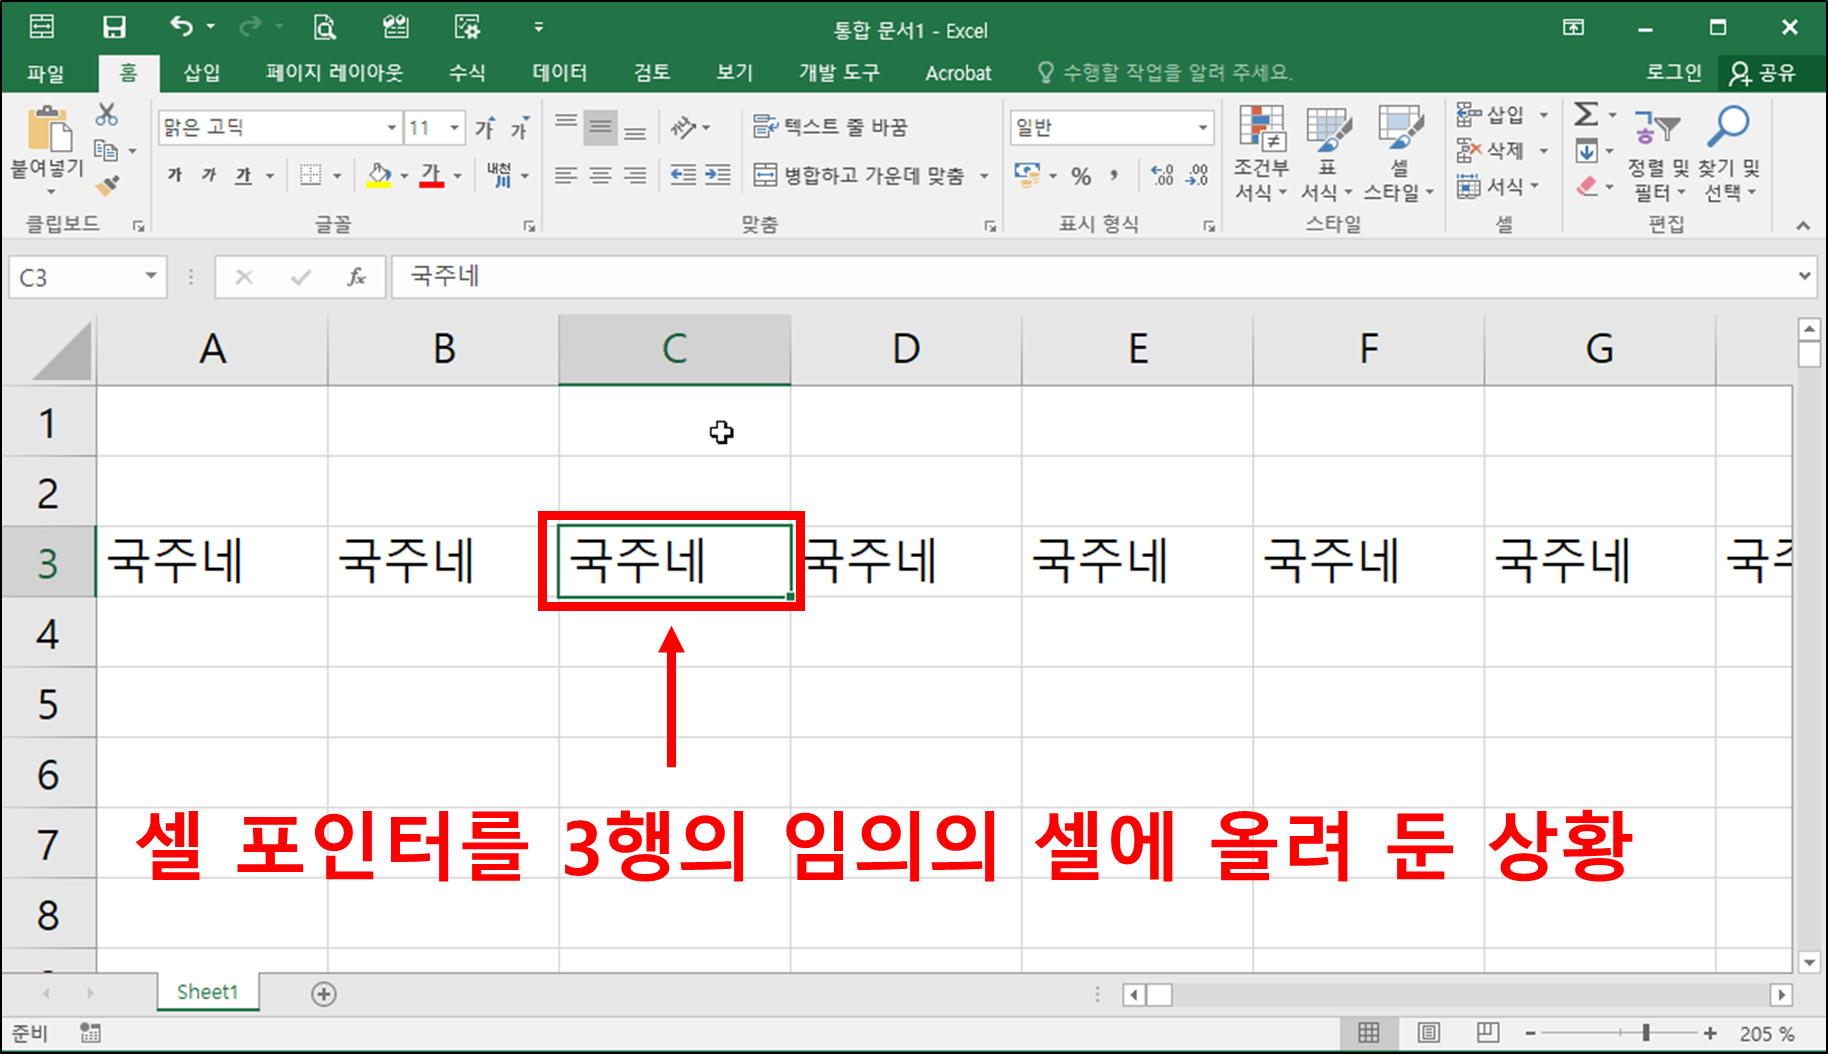Viewport: 1828px width, 1054px height.
Task: Set left horizontal alignment
Action: pos(566,176)
